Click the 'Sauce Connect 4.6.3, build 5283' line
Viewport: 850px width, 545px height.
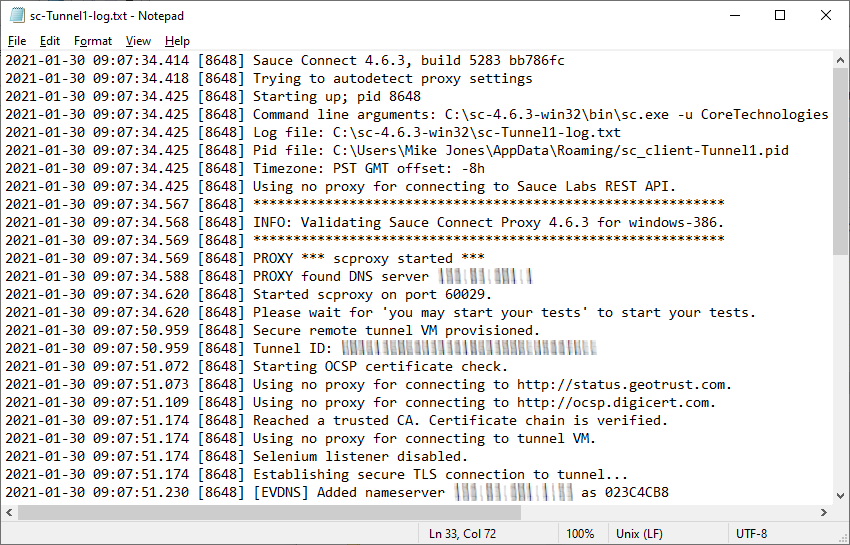point(285,60)
